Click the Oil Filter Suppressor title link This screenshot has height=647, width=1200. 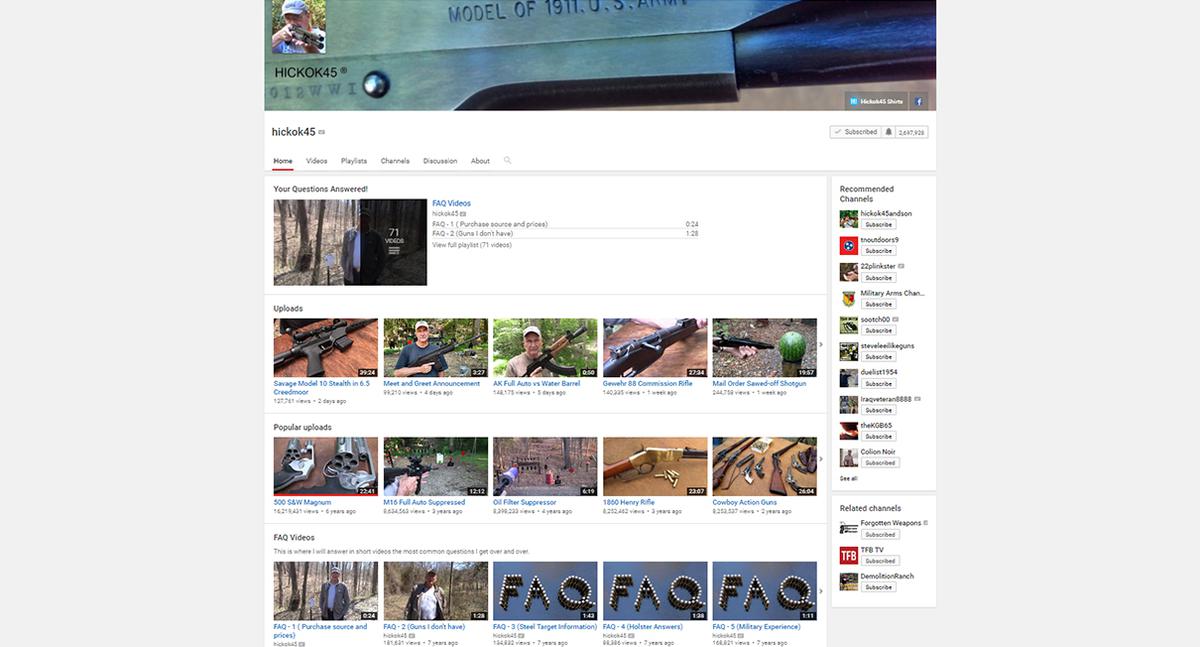click(527, 502)
